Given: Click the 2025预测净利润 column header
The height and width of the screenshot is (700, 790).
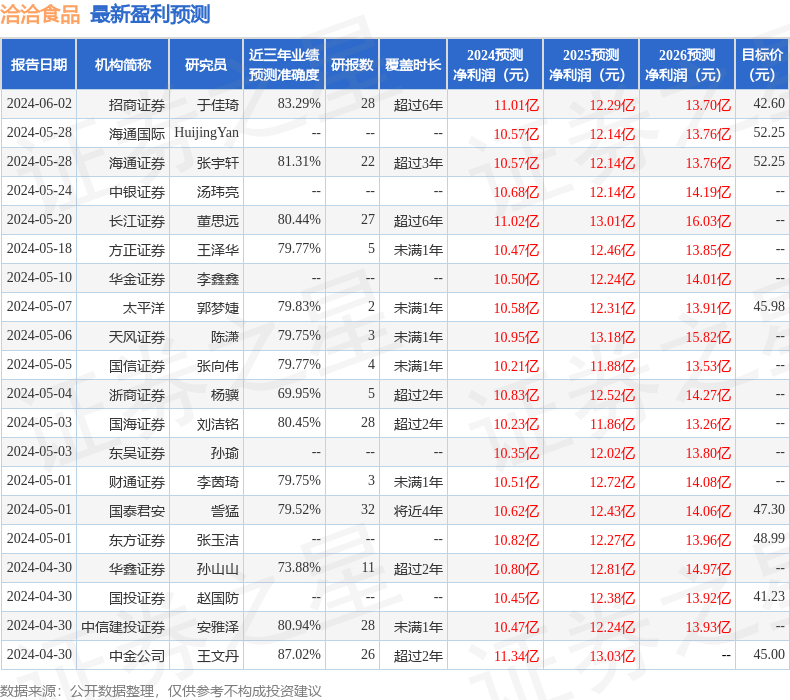Looking at the screenshot, I should tap(591, 65).
